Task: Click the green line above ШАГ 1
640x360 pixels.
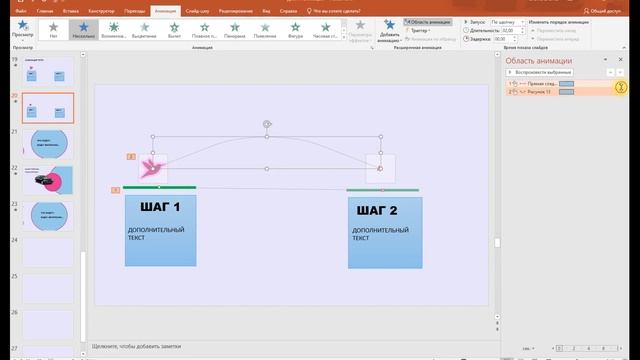Action: (160, 187)
